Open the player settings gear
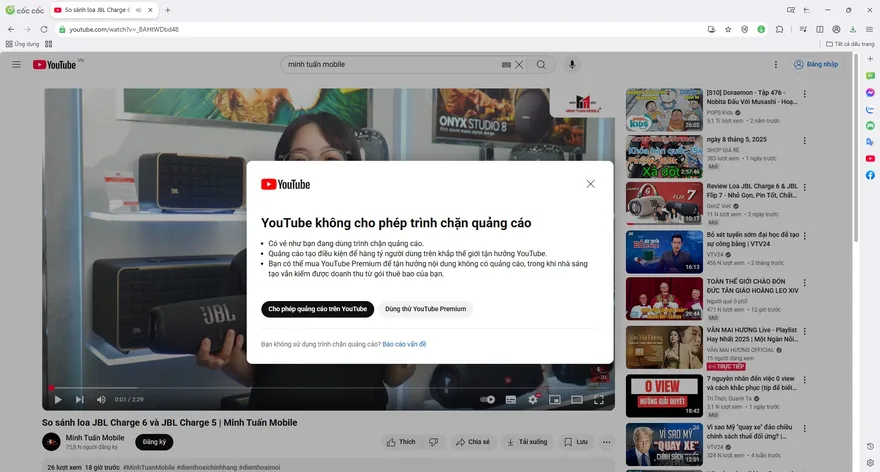This screenshot has width=880, height=472. pos(533,400)
